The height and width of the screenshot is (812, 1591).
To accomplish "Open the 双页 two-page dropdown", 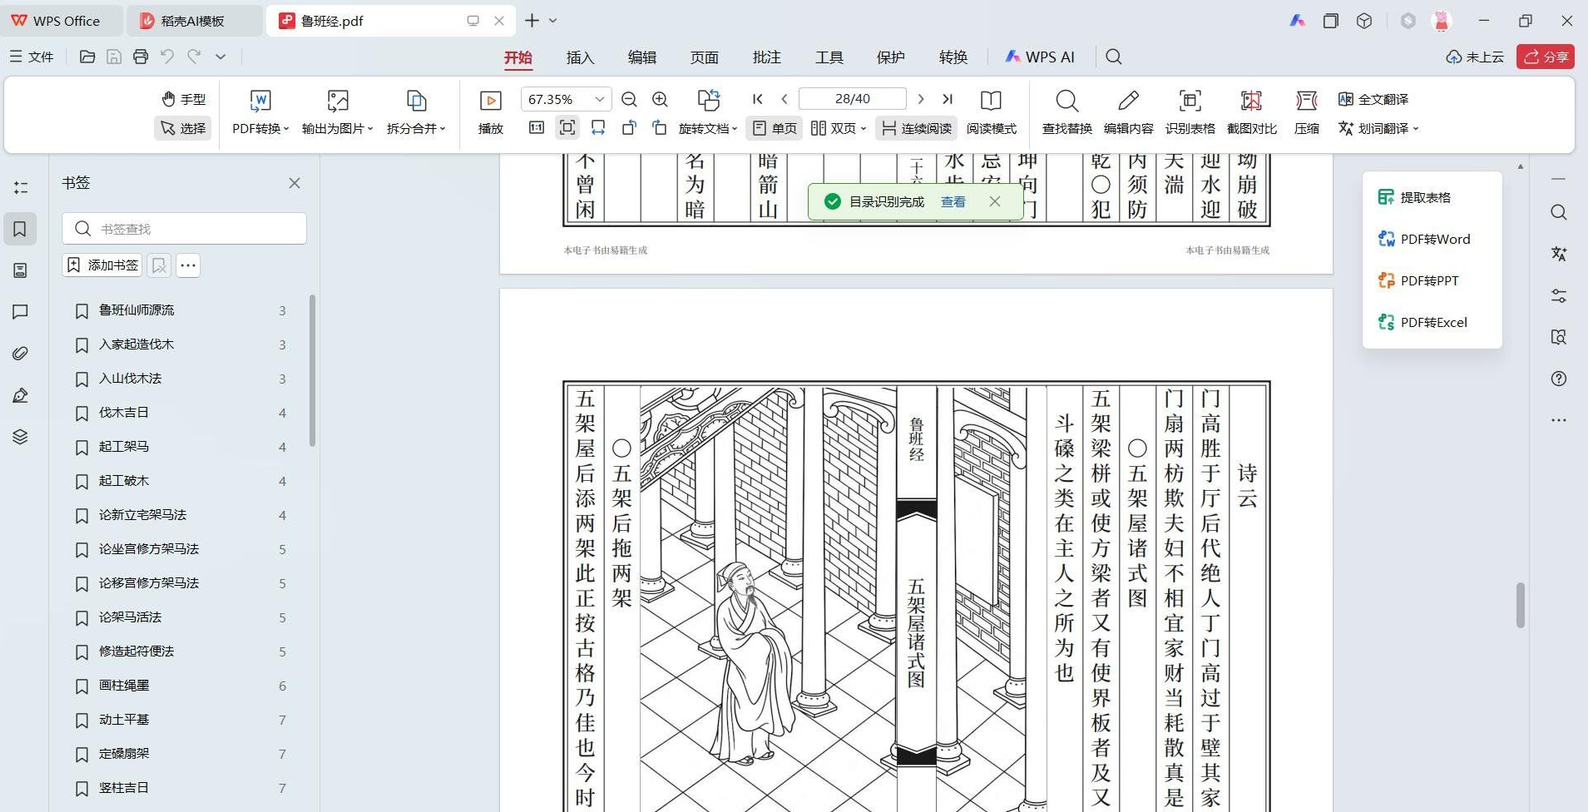I will 838,128.
